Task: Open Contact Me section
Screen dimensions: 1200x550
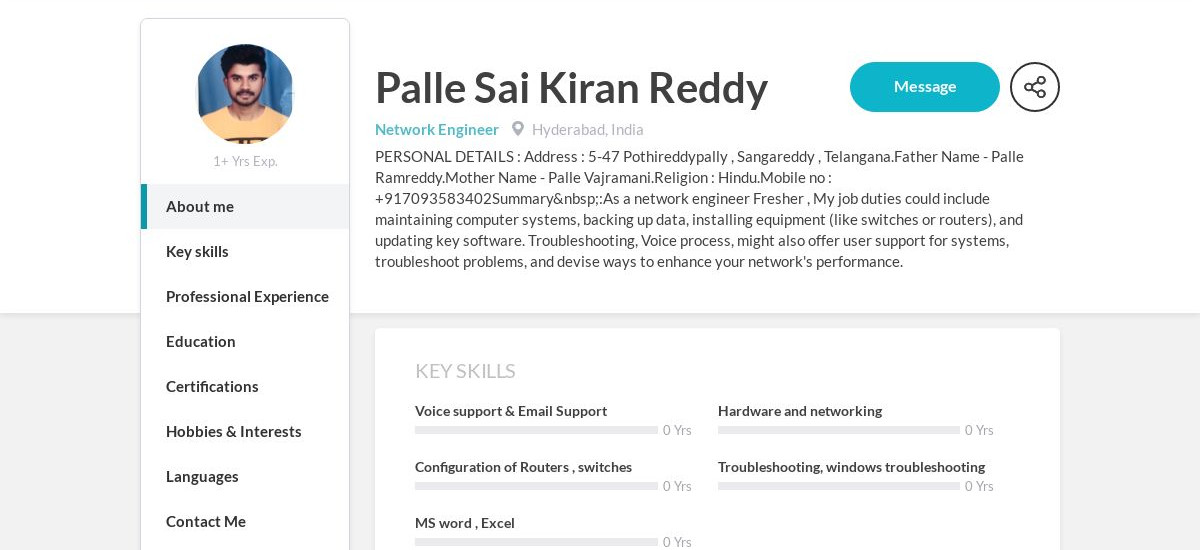Action: pos(245,521)
